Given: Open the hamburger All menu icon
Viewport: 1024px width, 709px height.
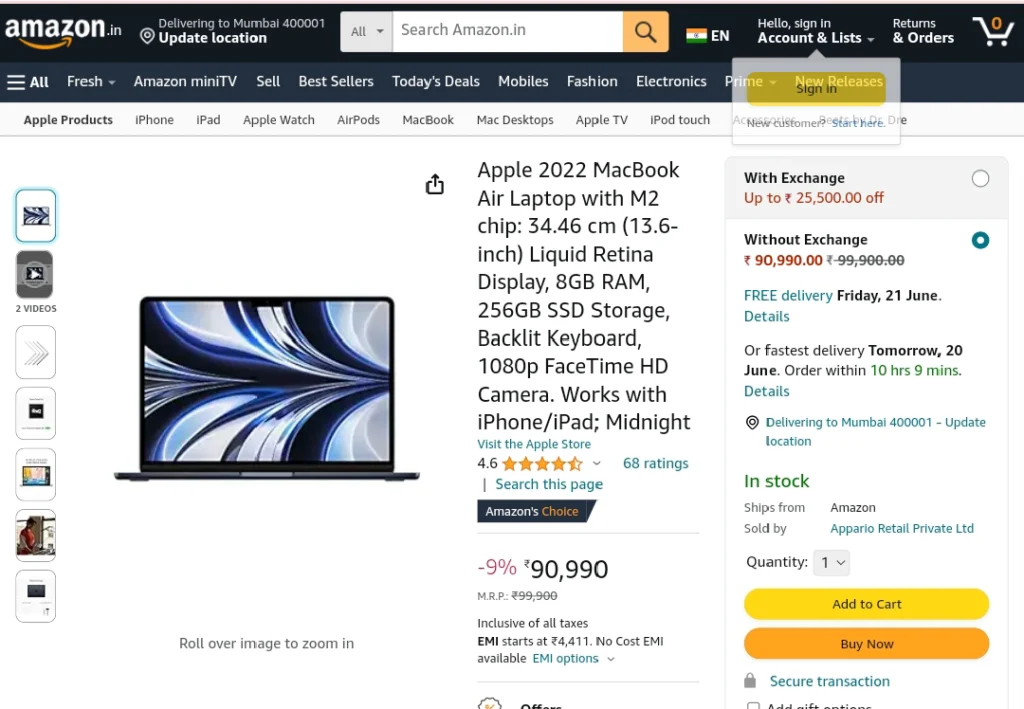Looking at the screenshot, I should (x=16, y=82).
